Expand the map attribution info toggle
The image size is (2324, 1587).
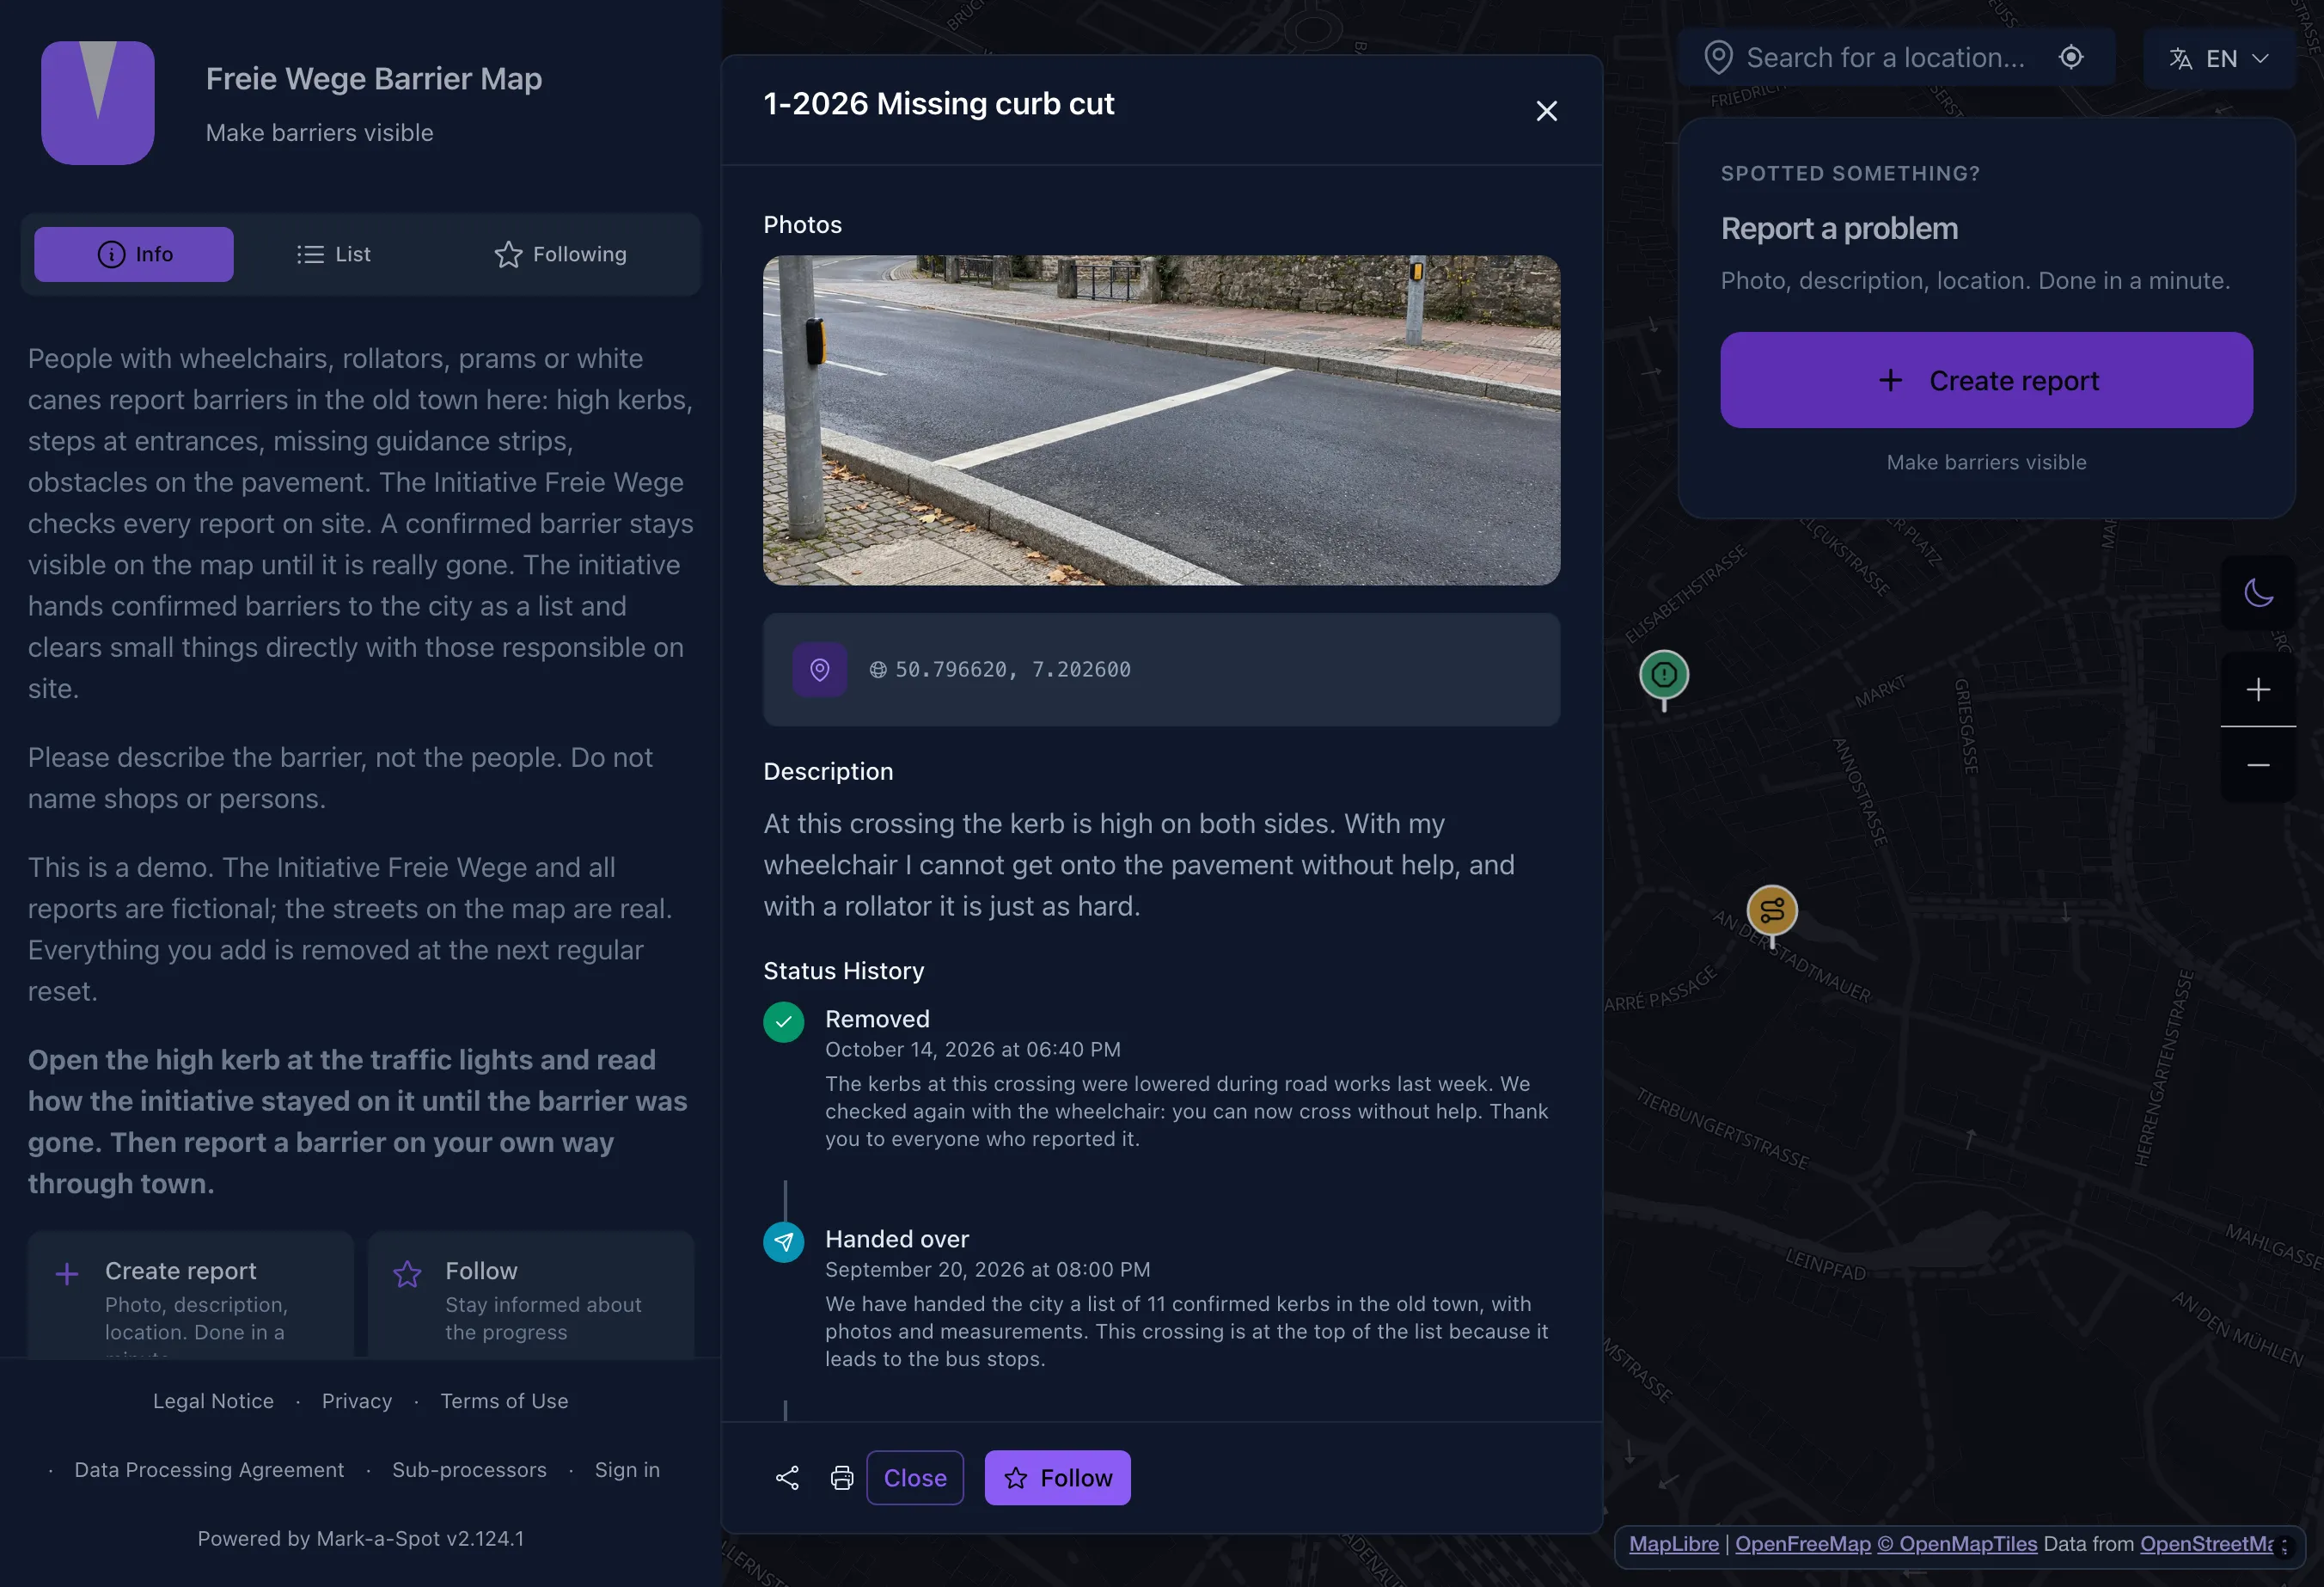click(x=2283, y=1546)
